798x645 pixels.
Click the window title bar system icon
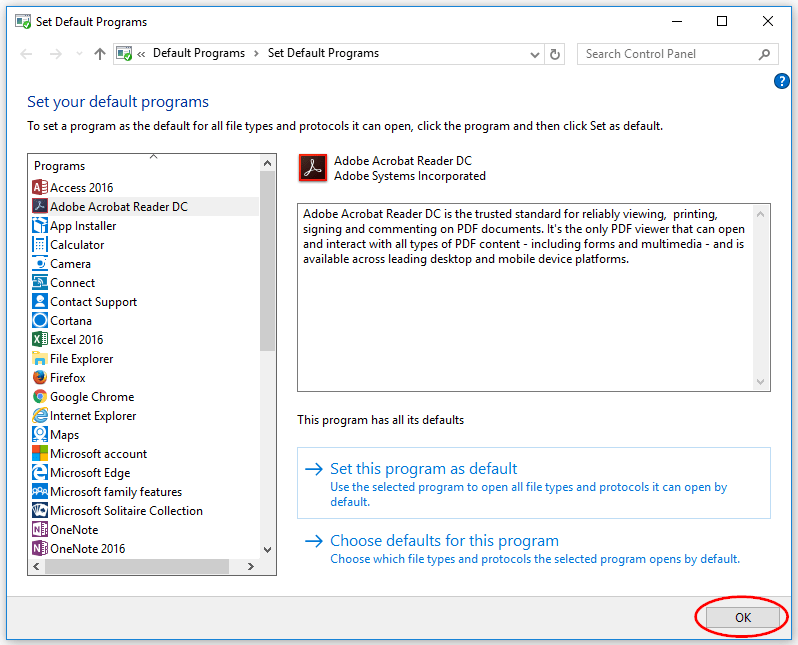pos(22,21)
